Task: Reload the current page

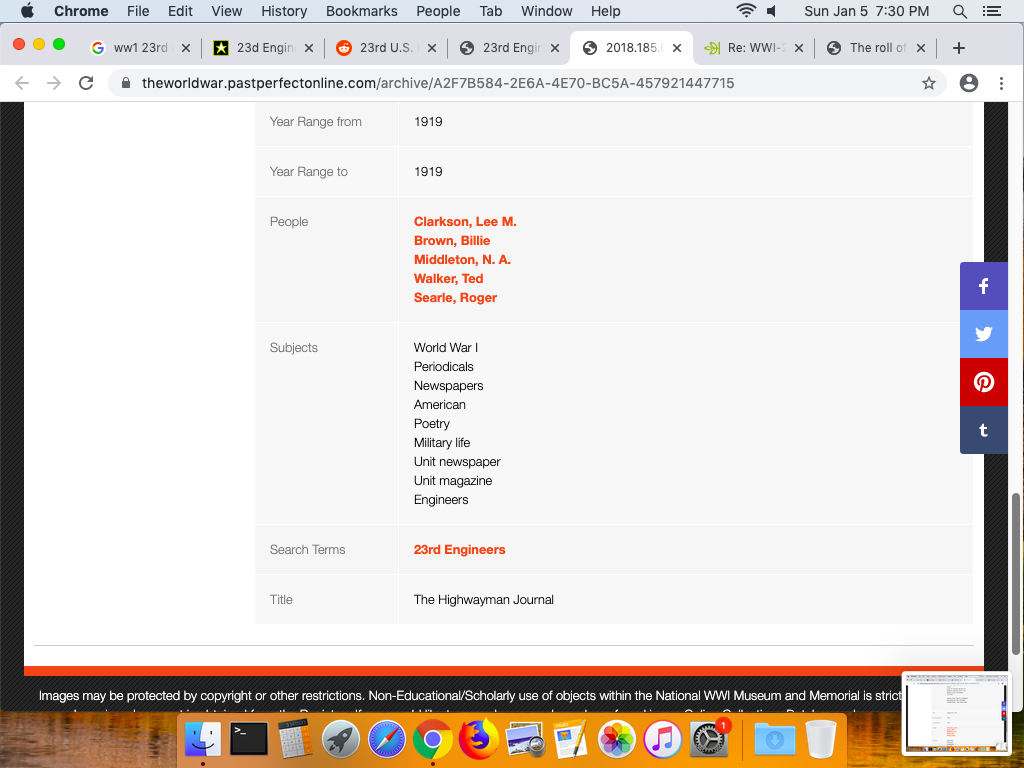Action: [86, 83]
